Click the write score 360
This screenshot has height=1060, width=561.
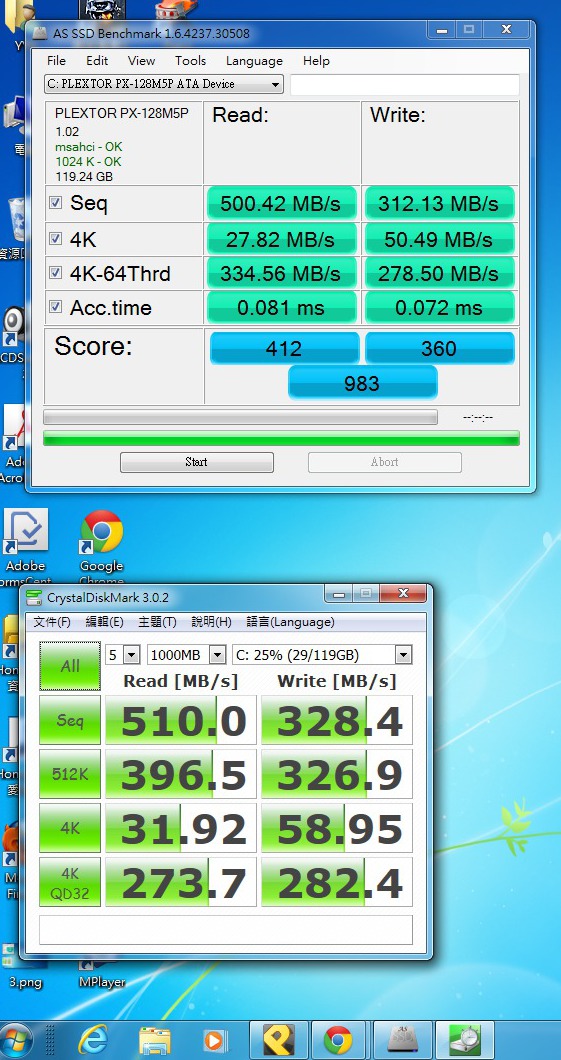click(439, 348)
